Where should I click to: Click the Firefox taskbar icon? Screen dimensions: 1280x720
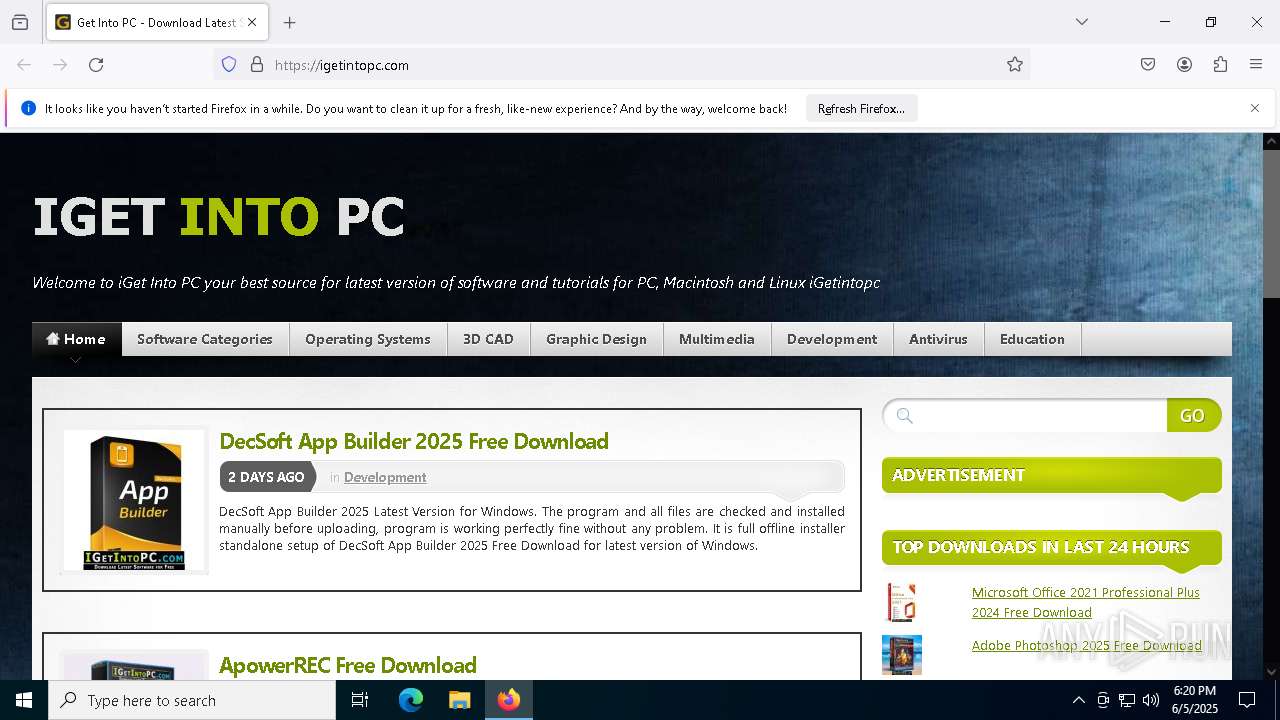tap(509, 700)
